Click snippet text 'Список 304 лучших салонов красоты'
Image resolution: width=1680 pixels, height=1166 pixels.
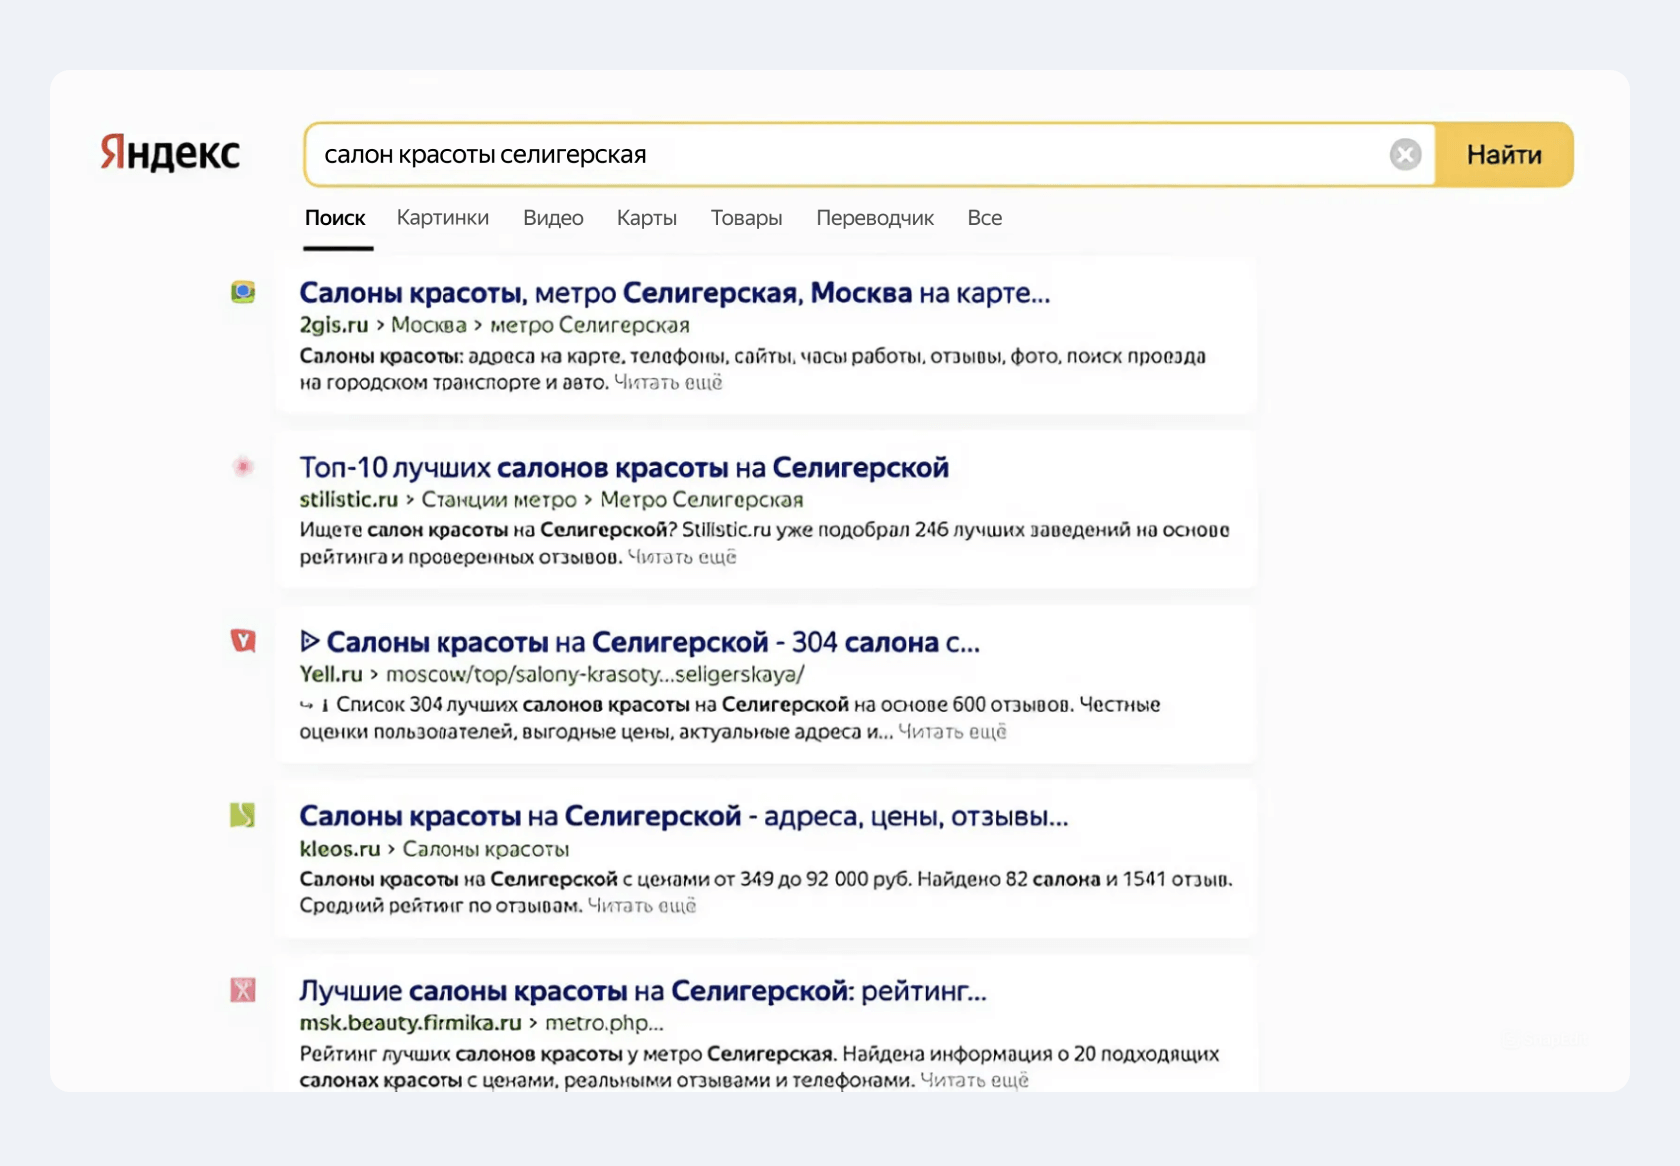(511, 705)
